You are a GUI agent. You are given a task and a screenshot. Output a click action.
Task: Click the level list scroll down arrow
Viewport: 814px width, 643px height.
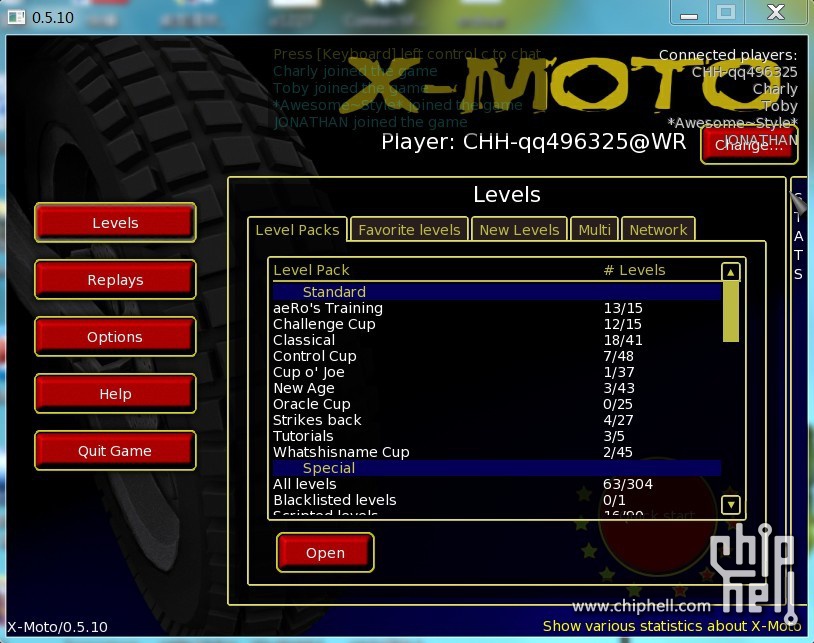(x=730, y=504)
